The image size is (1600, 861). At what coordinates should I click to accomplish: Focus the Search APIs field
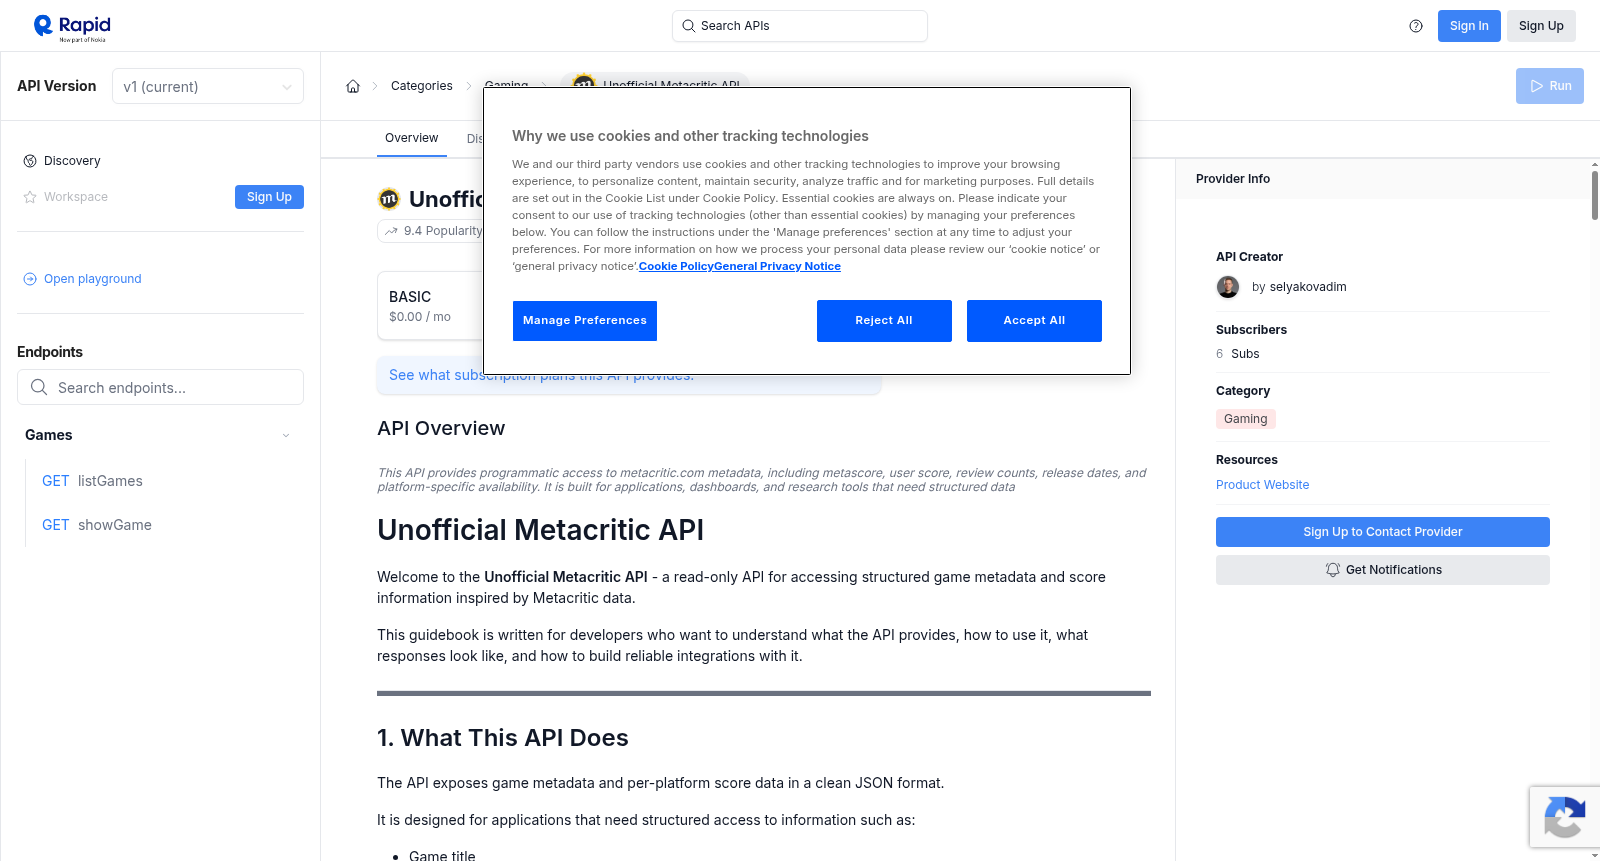[800, 26]
